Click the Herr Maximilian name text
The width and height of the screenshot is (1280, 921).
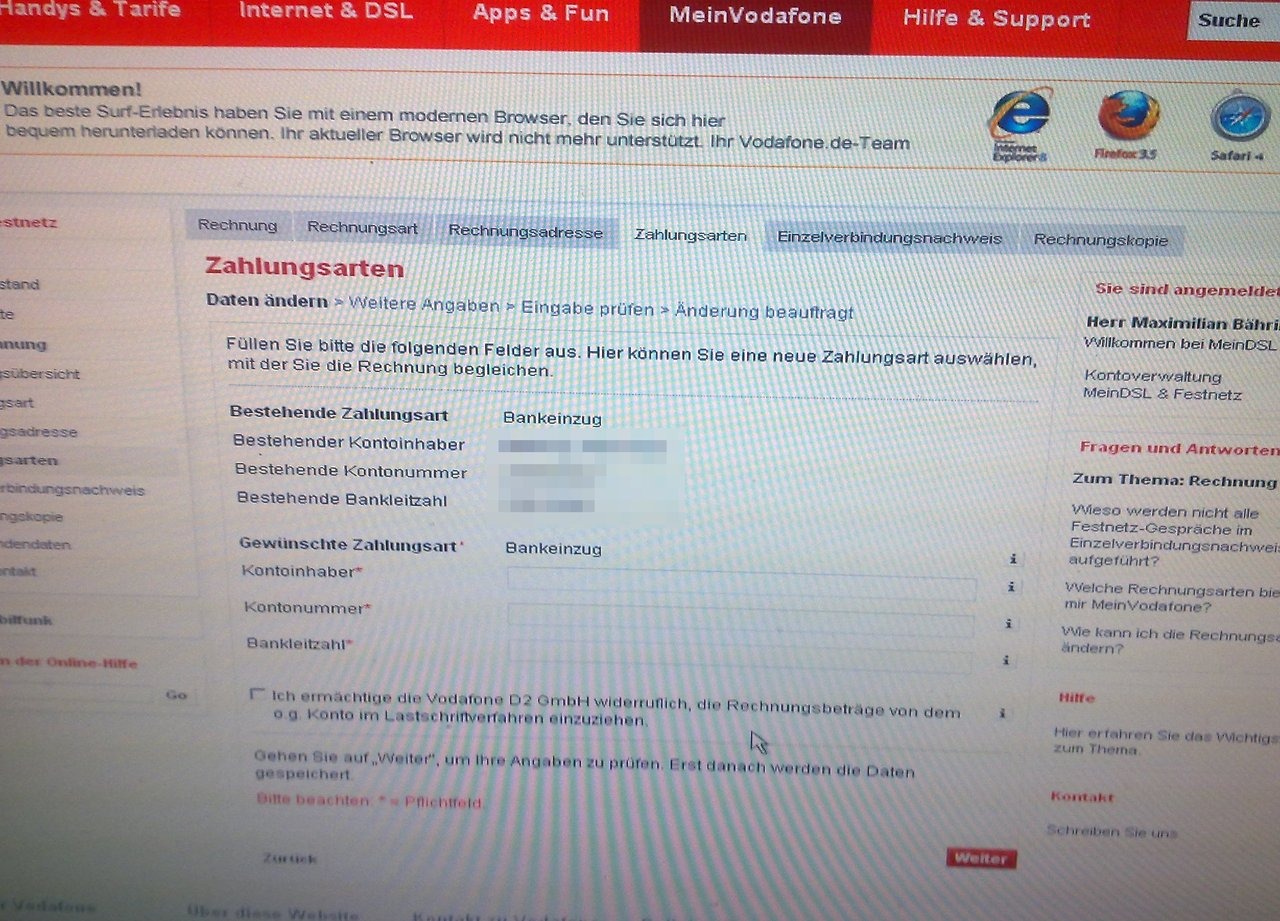1182,323
